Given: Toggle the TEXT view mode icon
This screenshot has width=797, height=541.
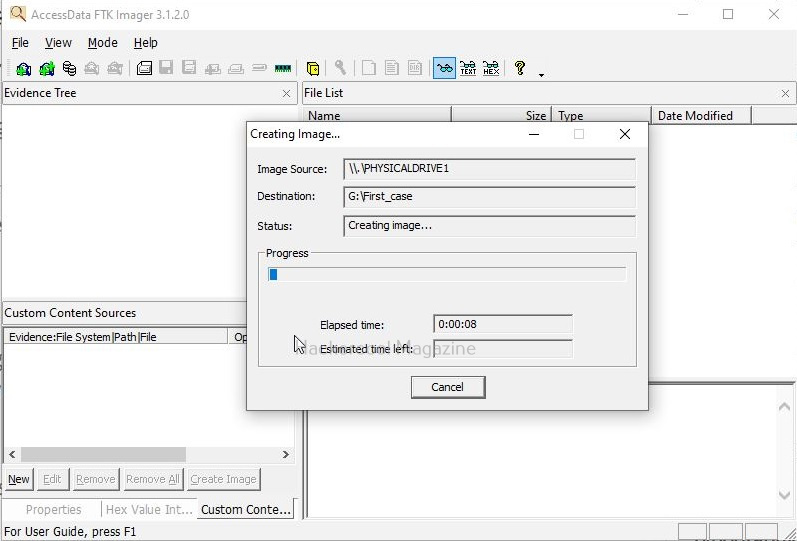Looking at the screenshot, I should [467, 68].
